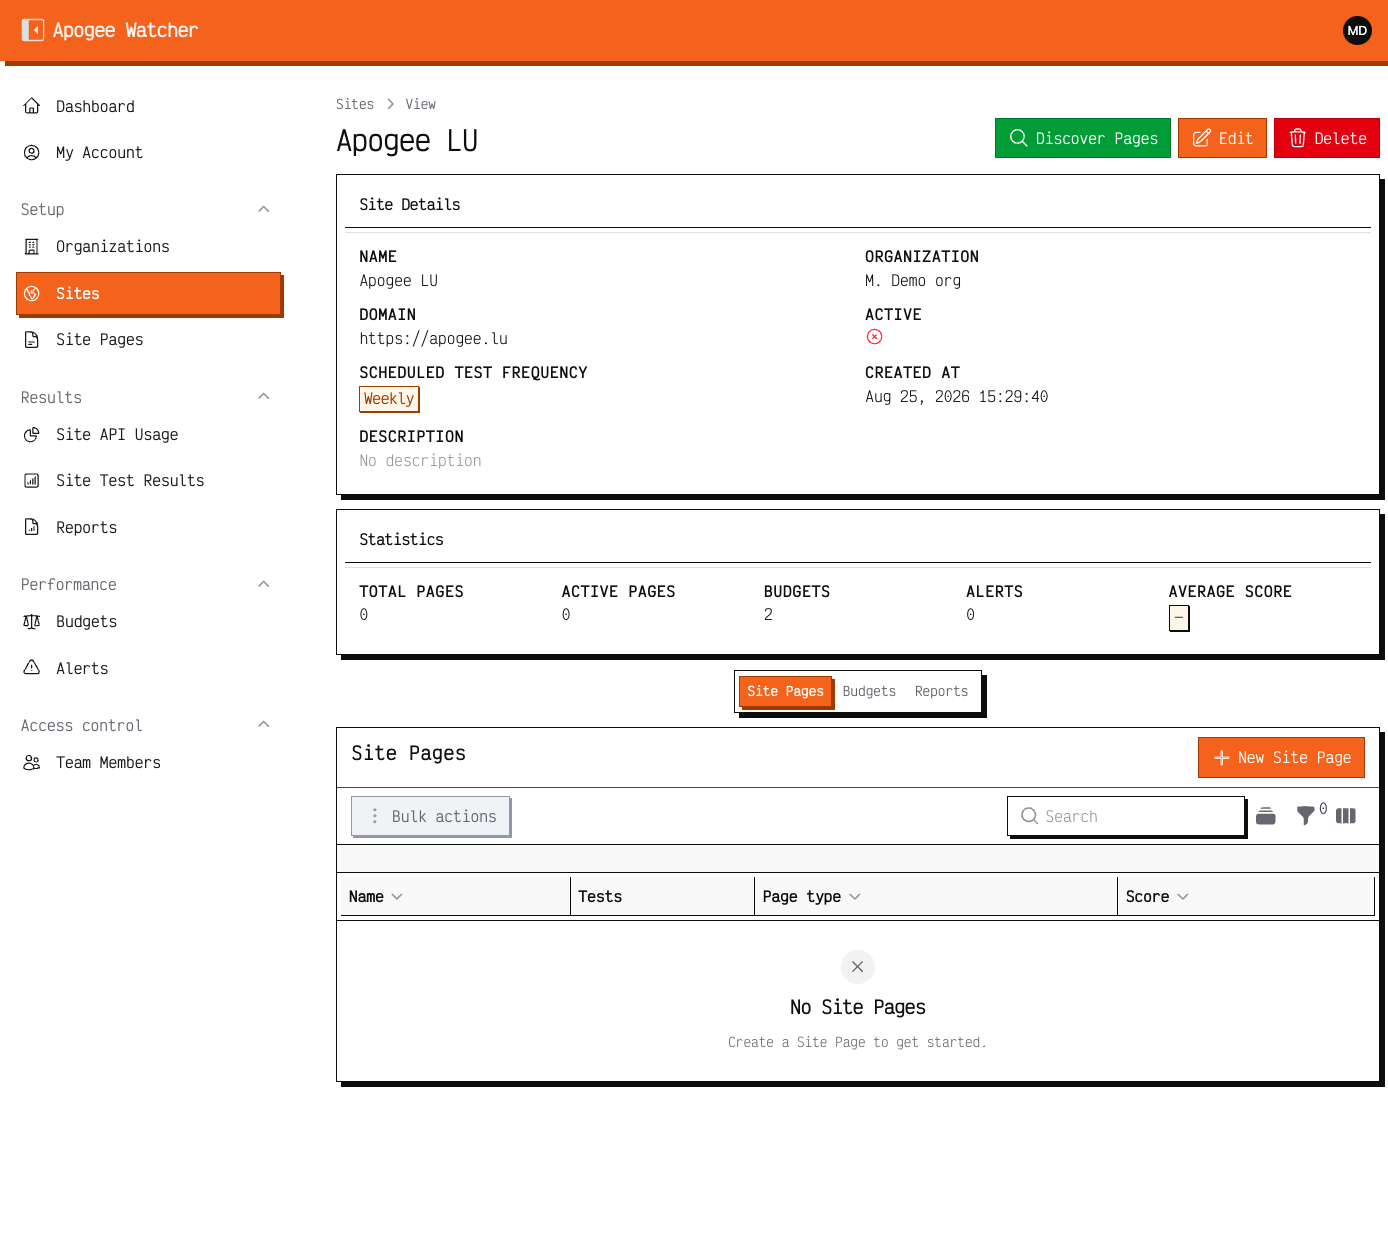Viewport: 1388px width, 1250px height.
Task: Click the M. Demo org organization value
Action: pos(913,281)
